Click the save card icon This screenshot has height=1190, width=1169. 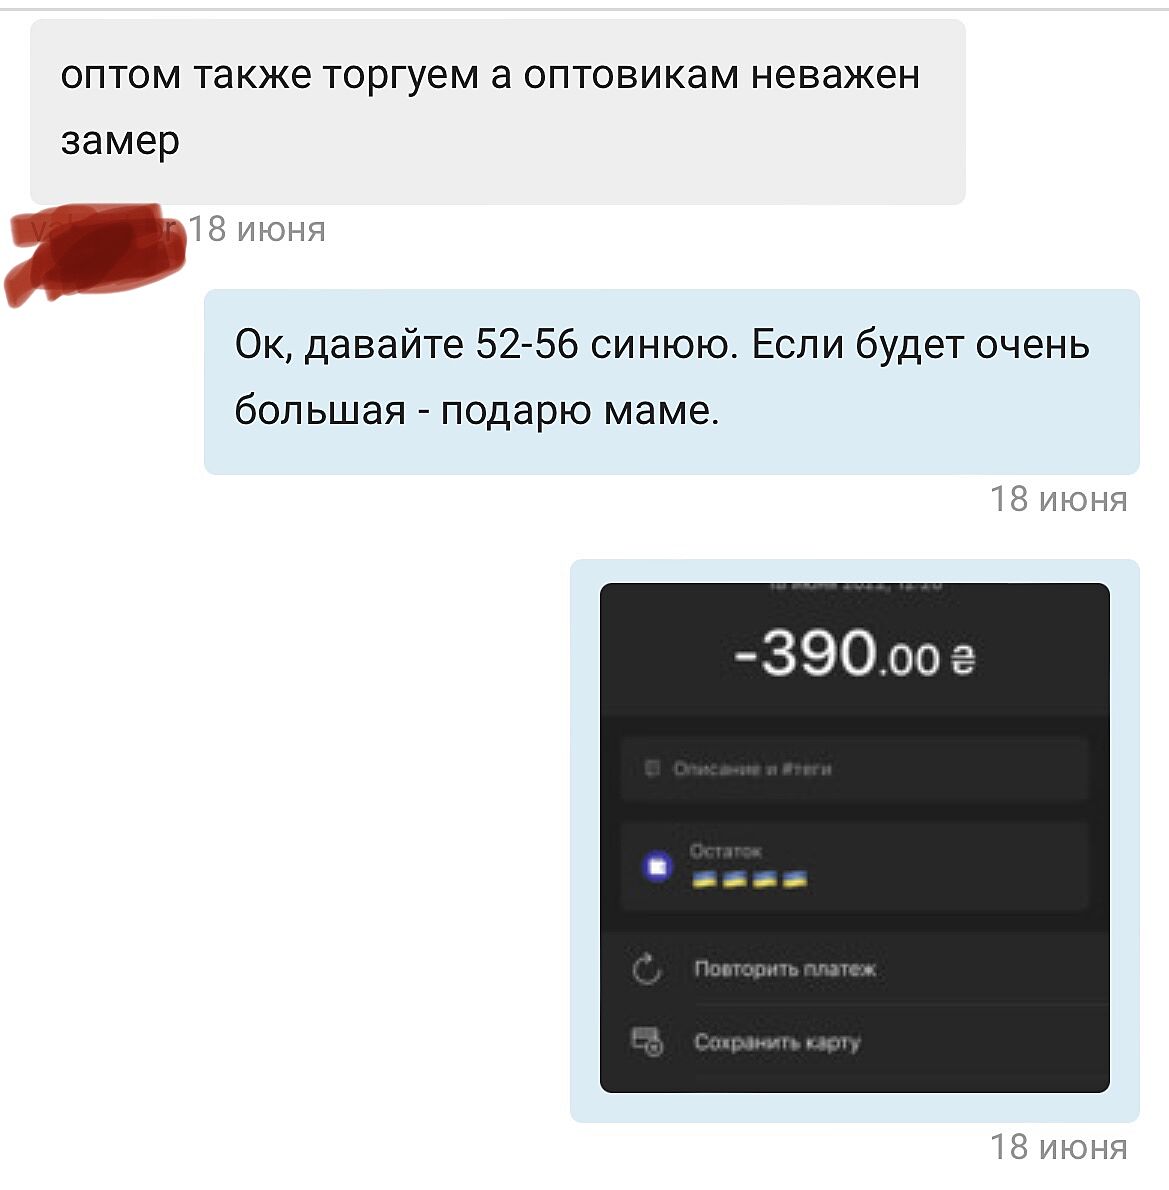point(648,1041)
